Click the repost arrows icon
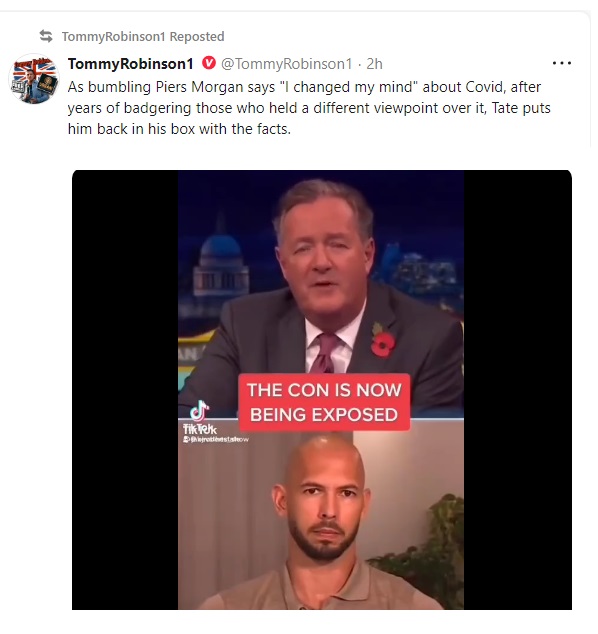This screenshot has width=598, height=634. tap(46, 36)
